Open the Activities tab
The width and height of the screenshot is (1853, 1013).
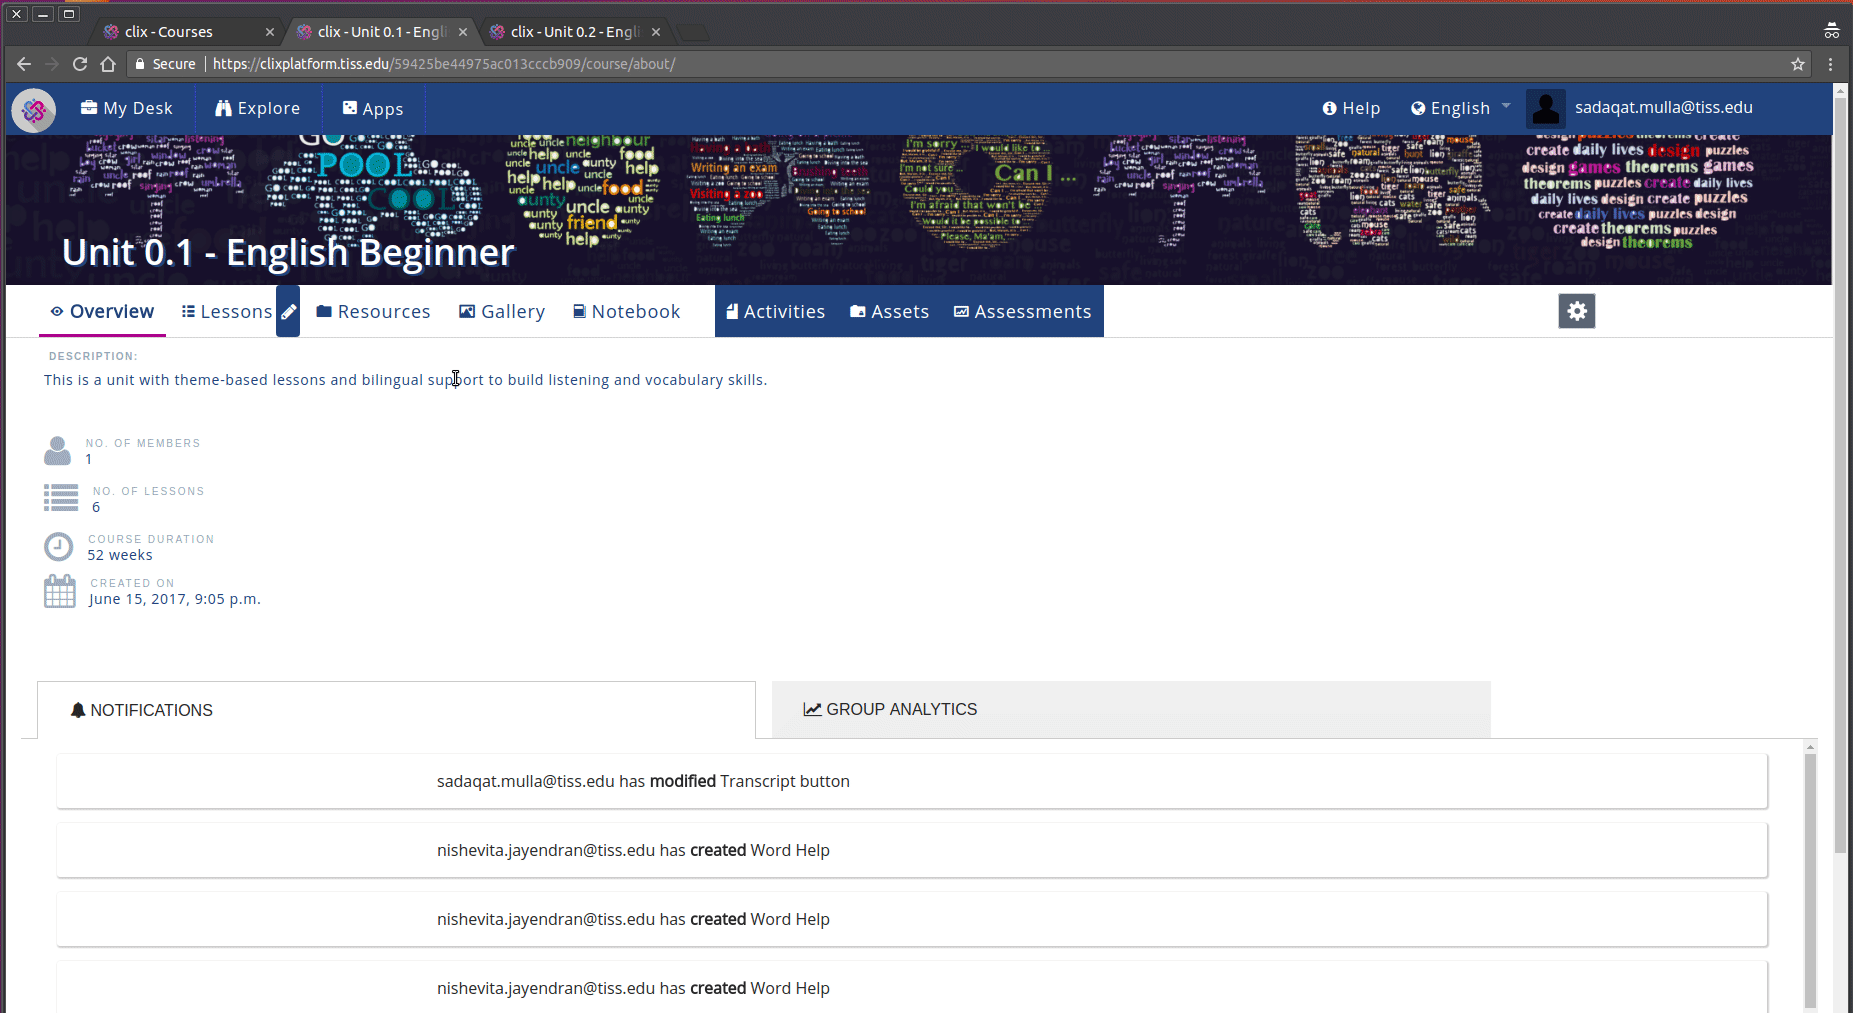(775, 312)
